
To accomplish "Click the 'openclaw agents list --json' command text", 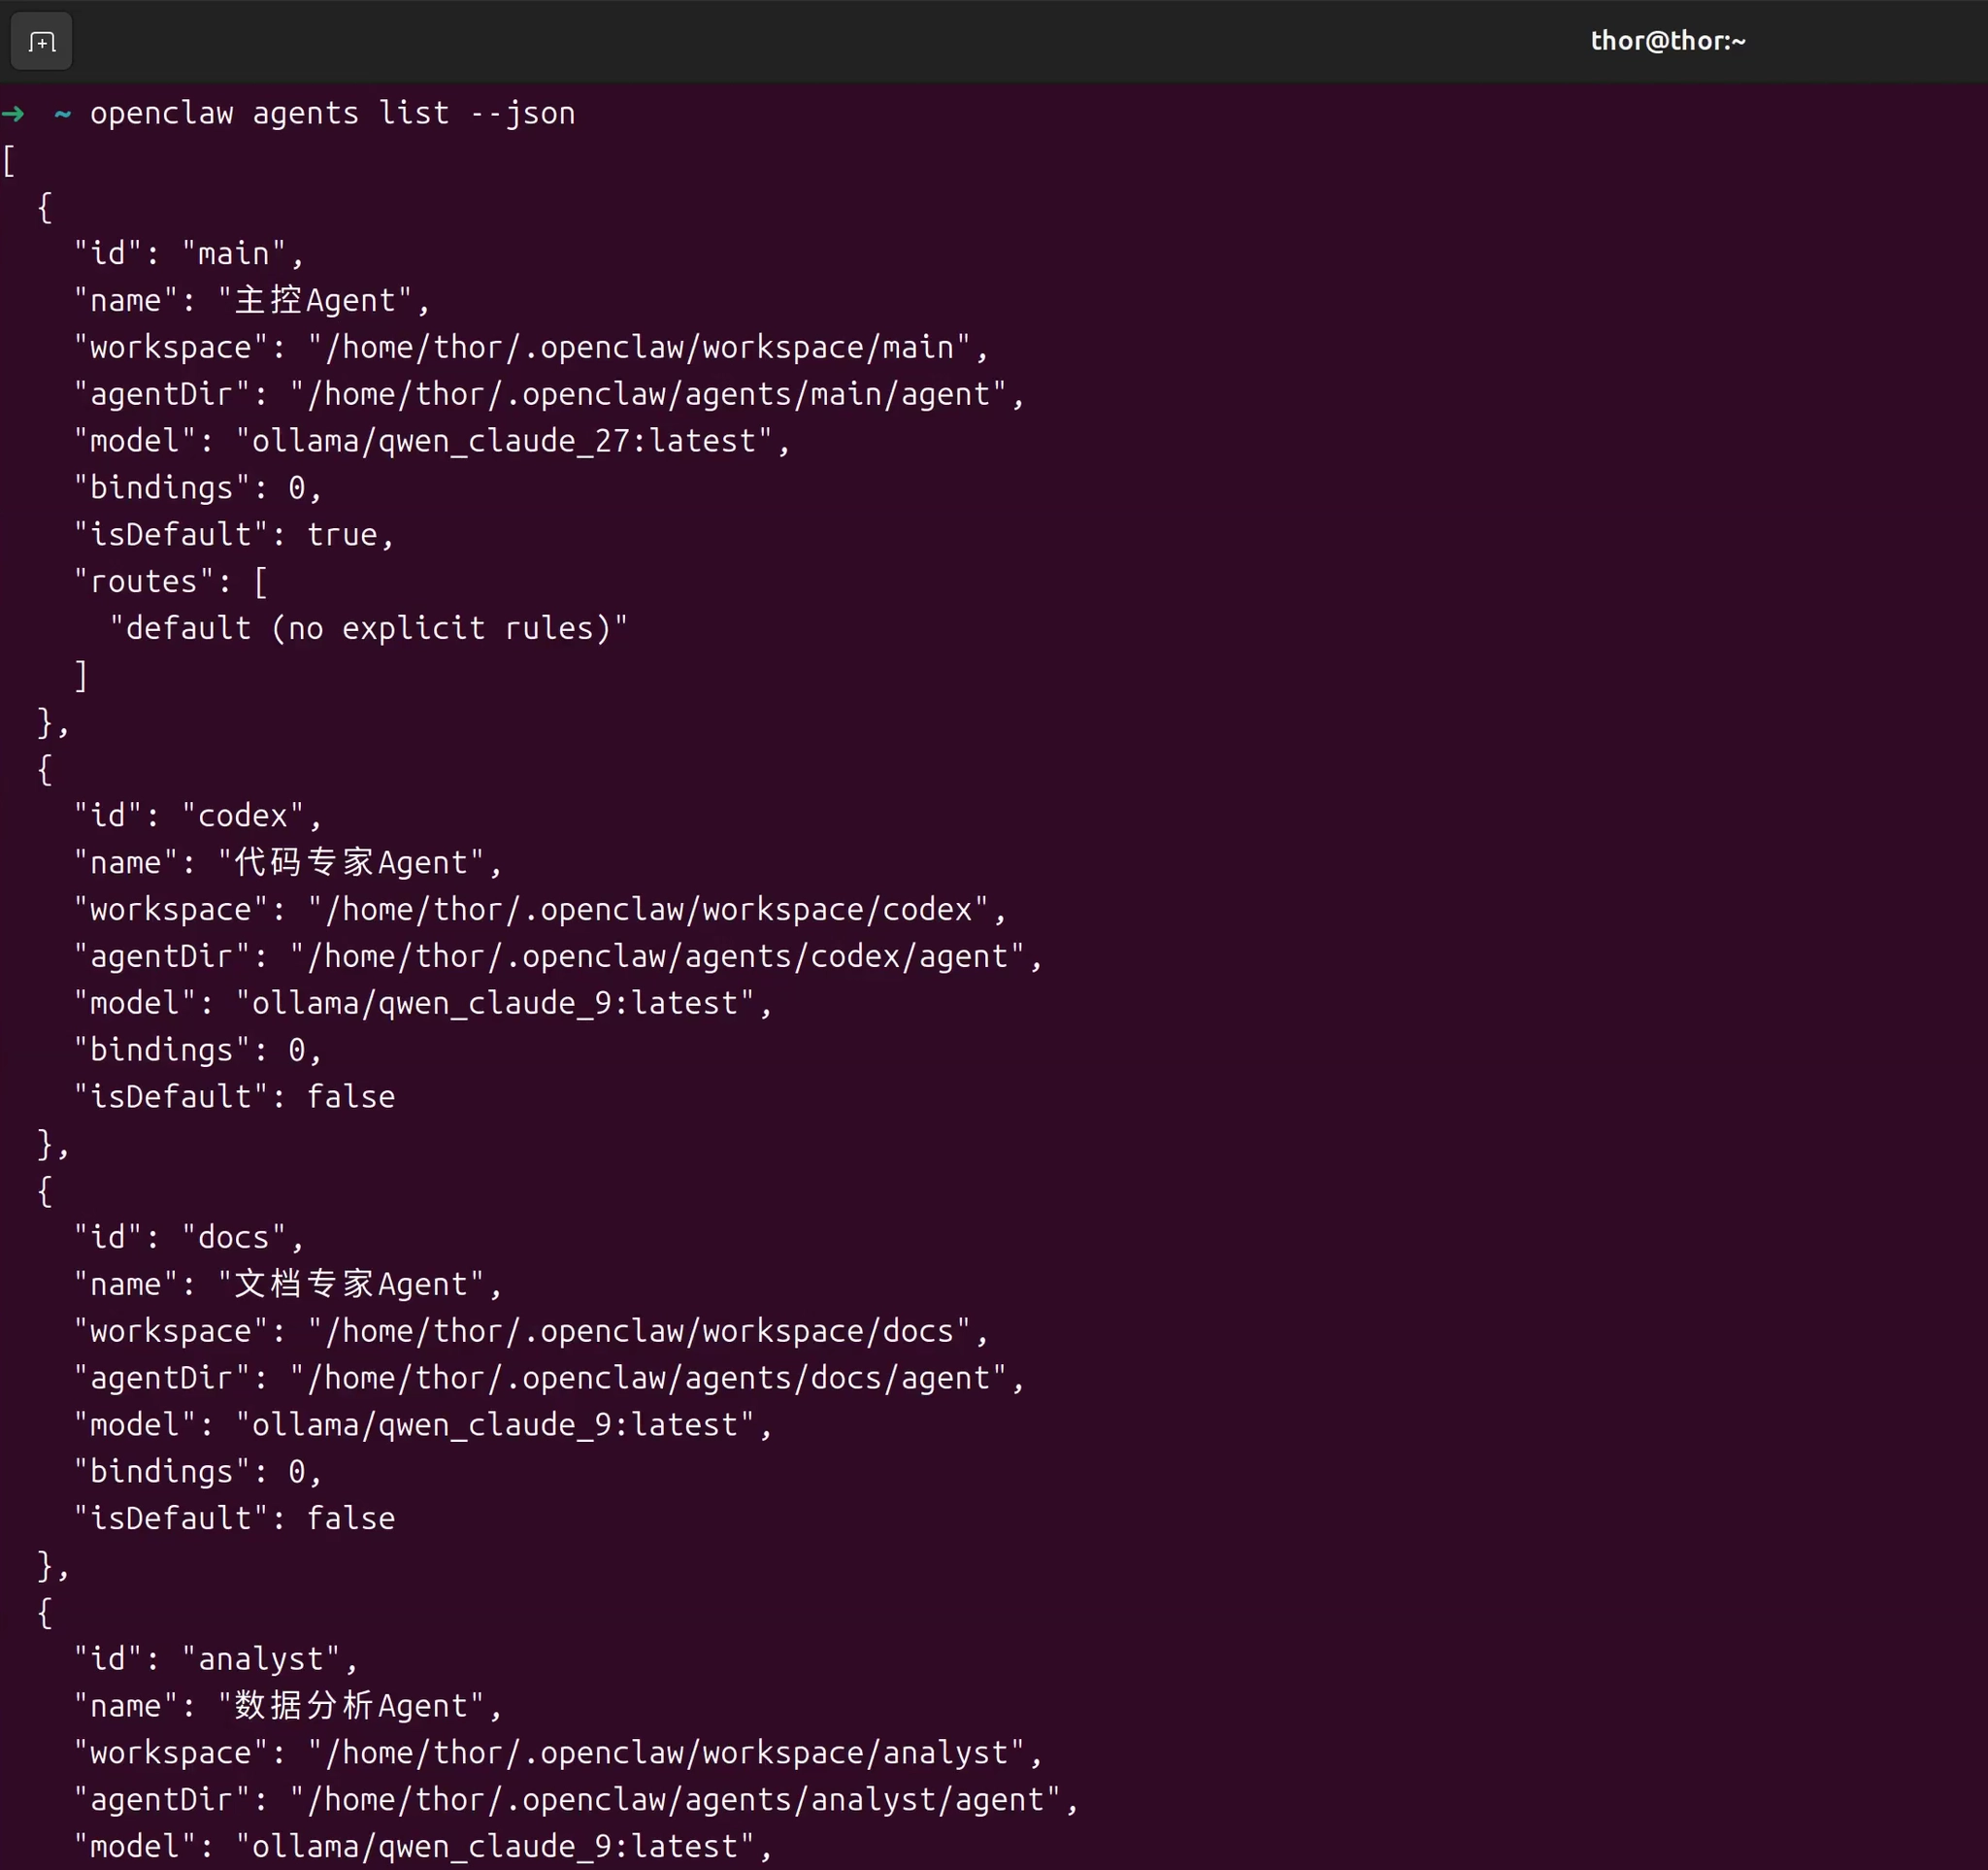I will 332,114.
